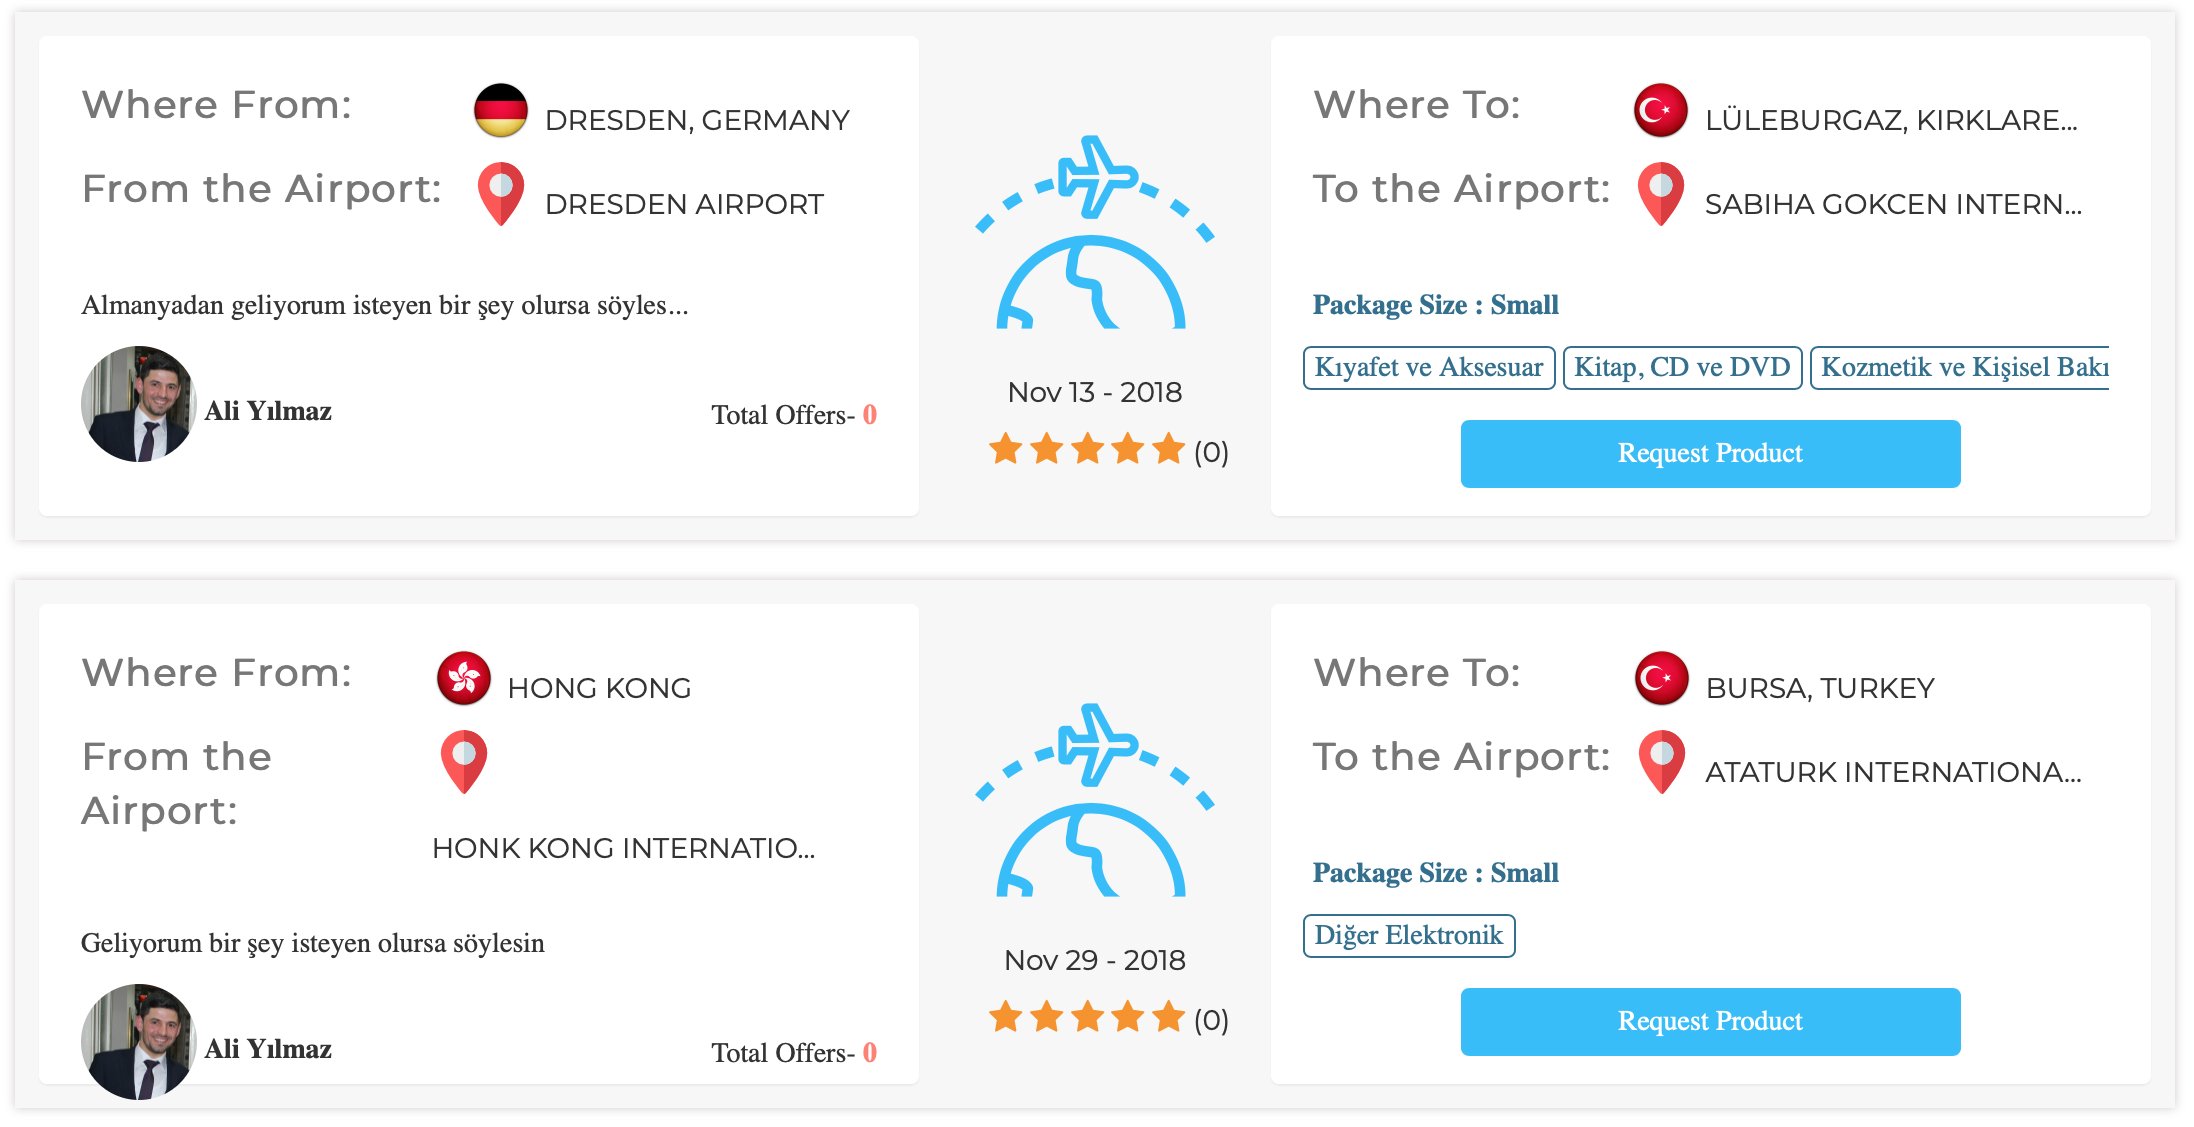The height and width of the screenshot is (1127, 2194).
Task: Click the Ataturk airport location pin
Action: pos(1661,760)
